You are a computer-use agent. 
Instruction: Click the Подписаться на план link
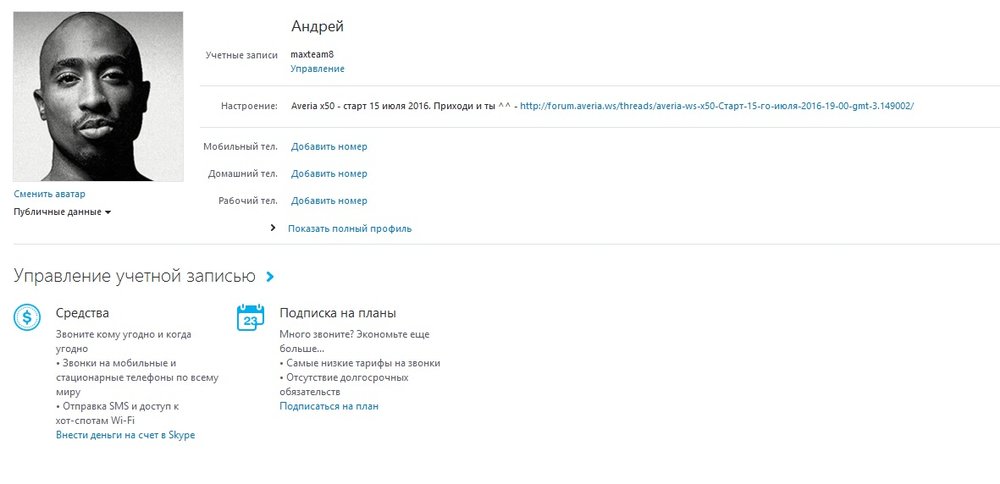pyautogui.click(x=329, y=406)
